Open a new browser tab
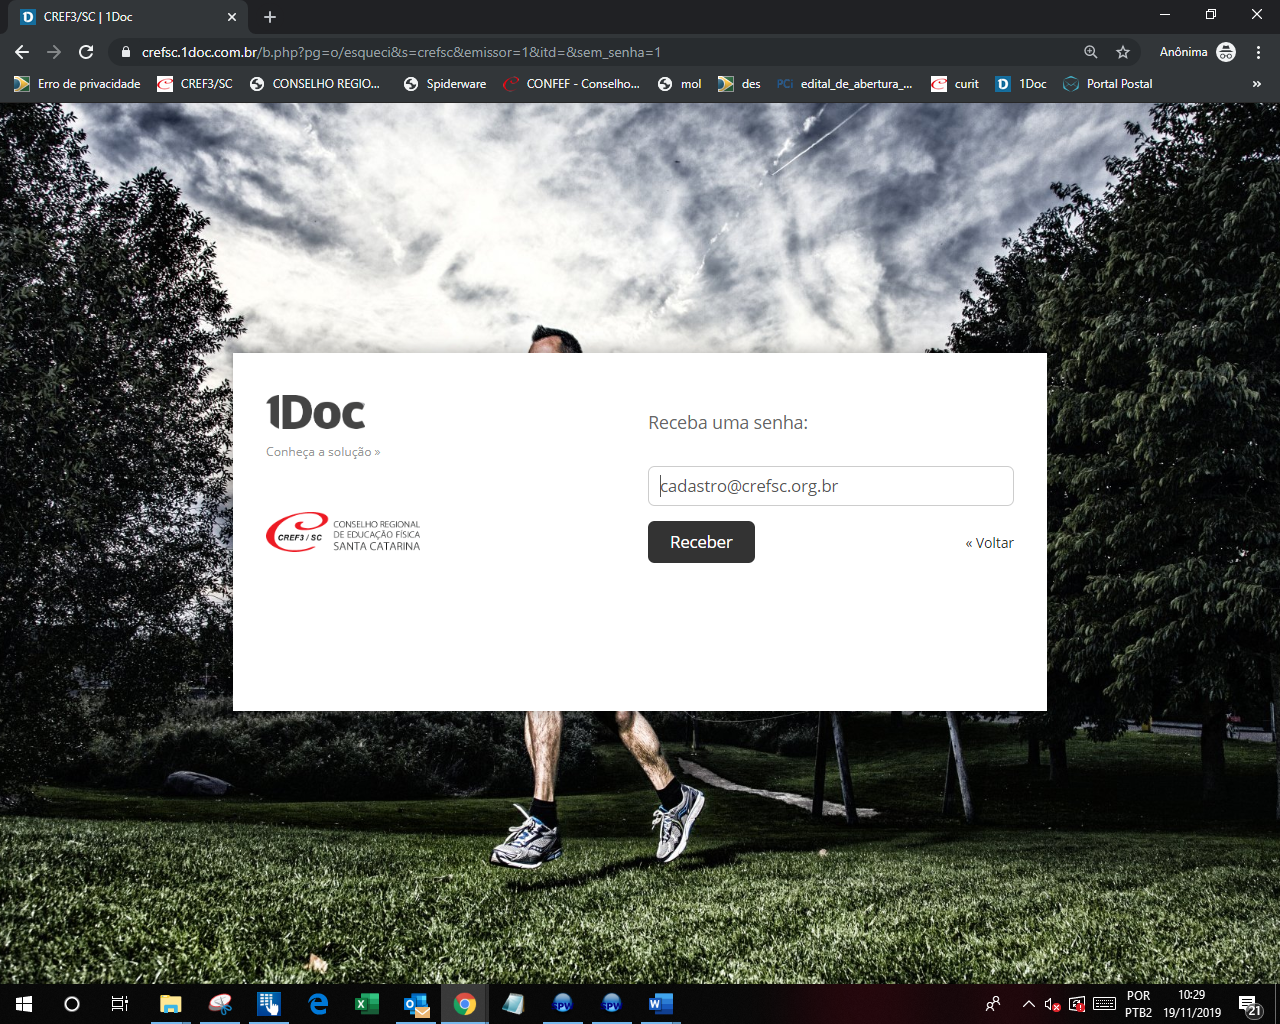The height and width of the screenshot is (1024, 1280). click(270, 17)
